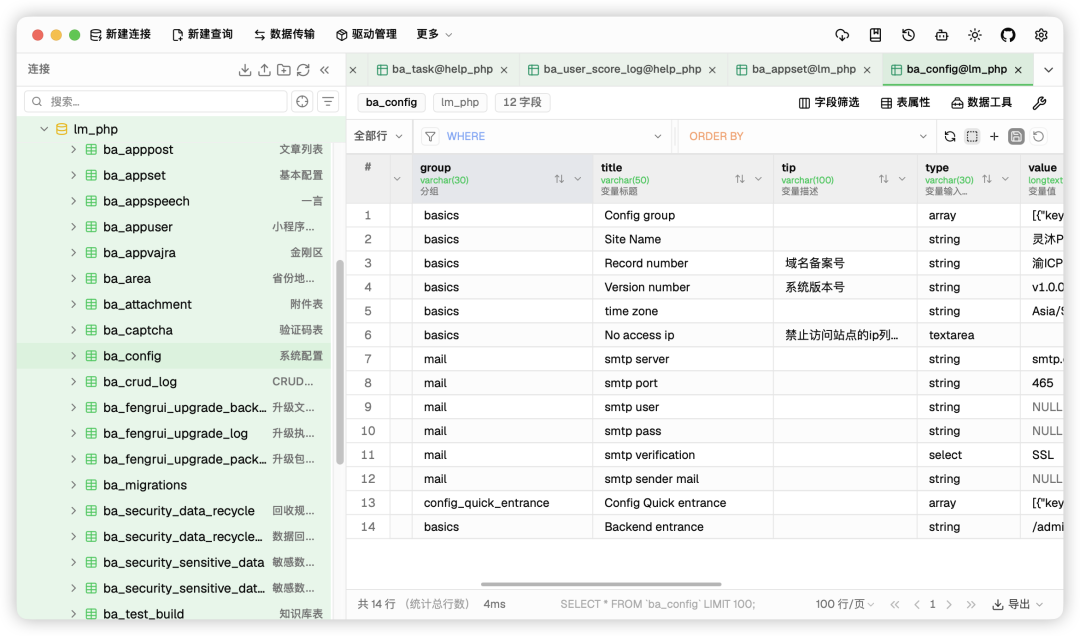
Task: Refresh table data icon
Action: pyautogui.click(x=950, y=136)
